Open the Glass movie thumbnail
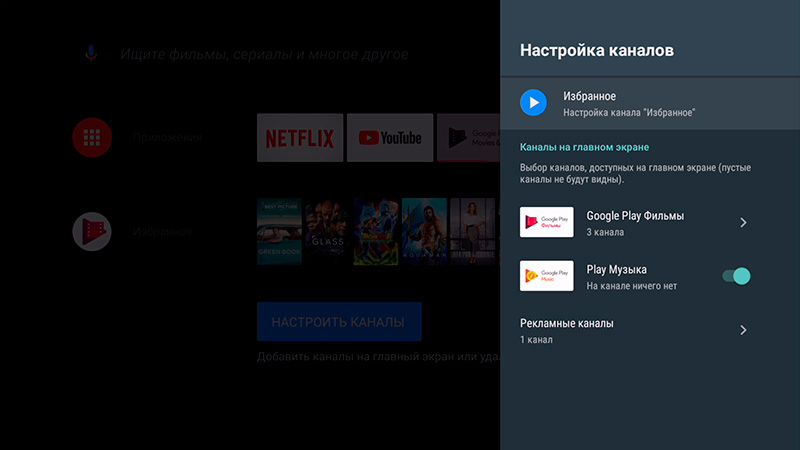The image size is (800, 450). click(x=327, y=231)
